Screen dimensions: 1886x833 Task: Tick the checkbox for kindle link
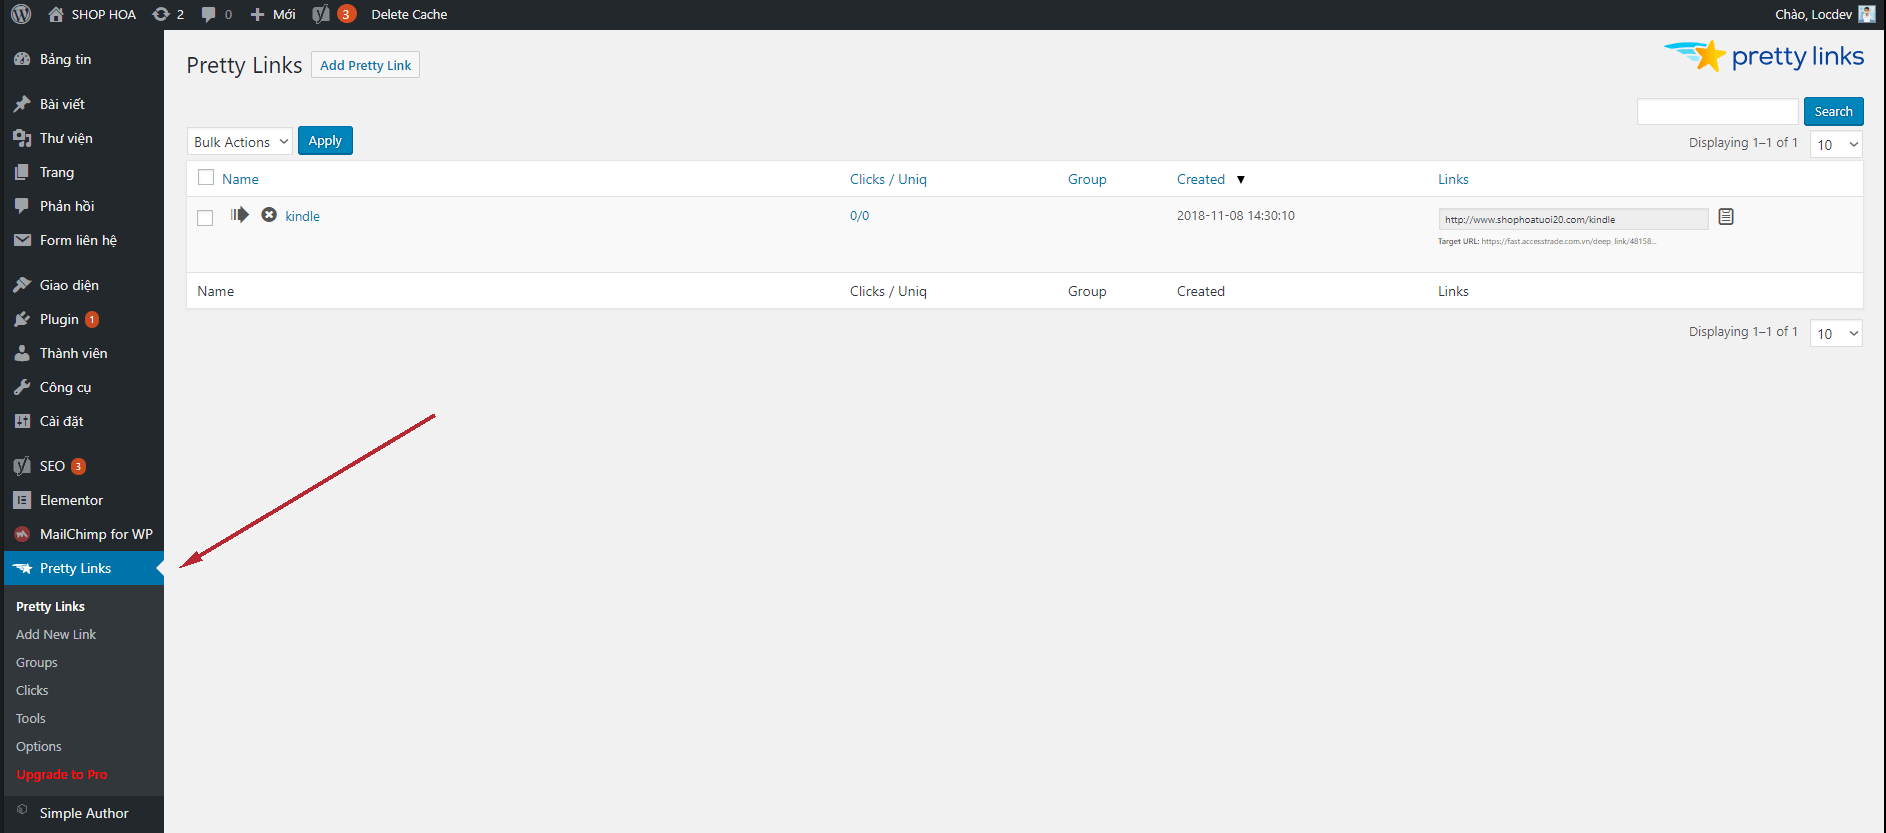click(205, 218)
